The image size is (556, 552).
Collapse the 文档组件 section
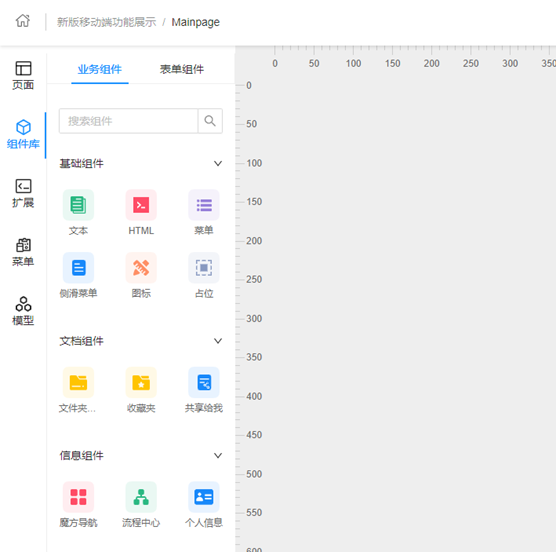click(x=218, y=341)
